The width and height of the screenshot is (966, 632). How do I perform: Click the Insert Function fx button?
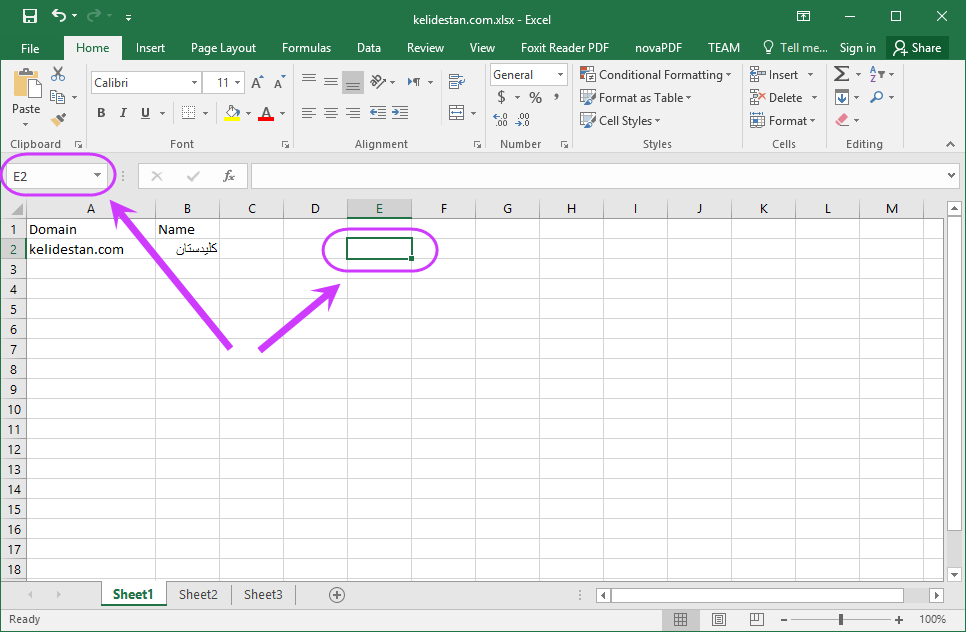pos(229,176)
